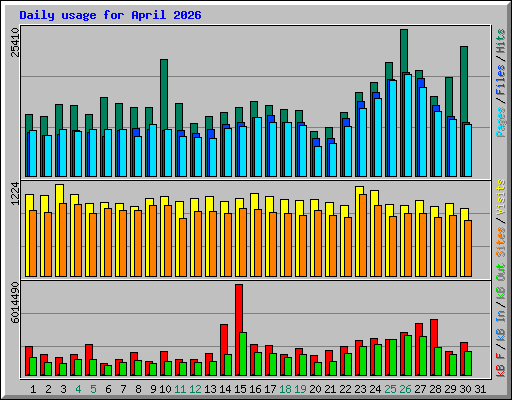512x400 pixels.
Task: Click the day 20 cyan pages bar
Action: tap(318, 161)
